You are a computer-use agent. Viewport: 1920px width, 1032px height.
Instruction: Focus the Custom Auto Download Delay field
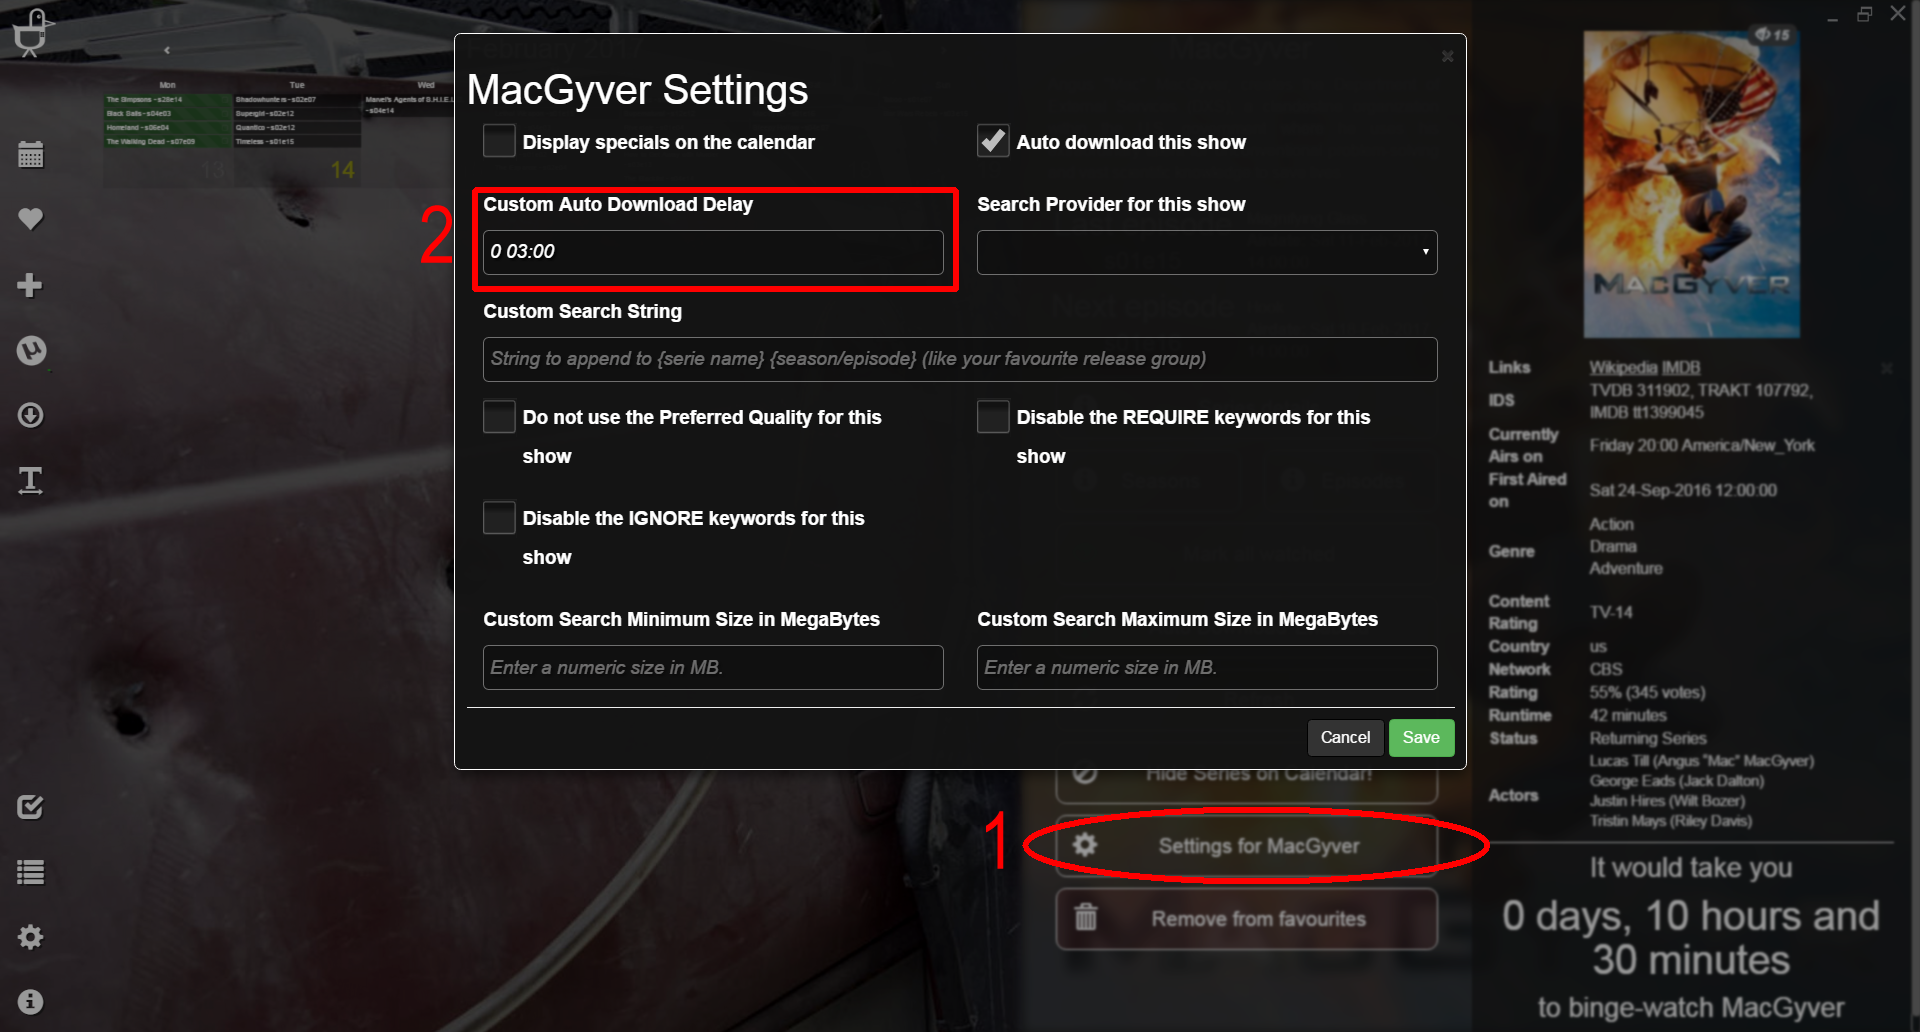tap(713, 252)
